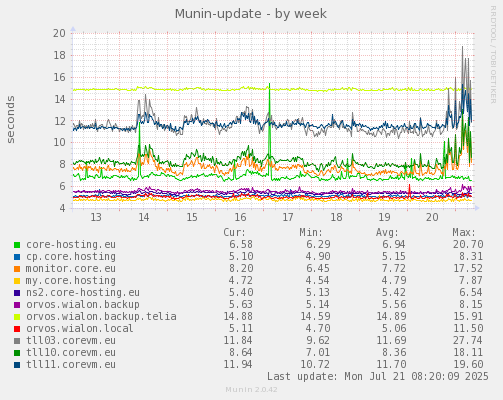The image size is (503, 400).
Task: Click the Avg: column header
Action: coord(387,232)
